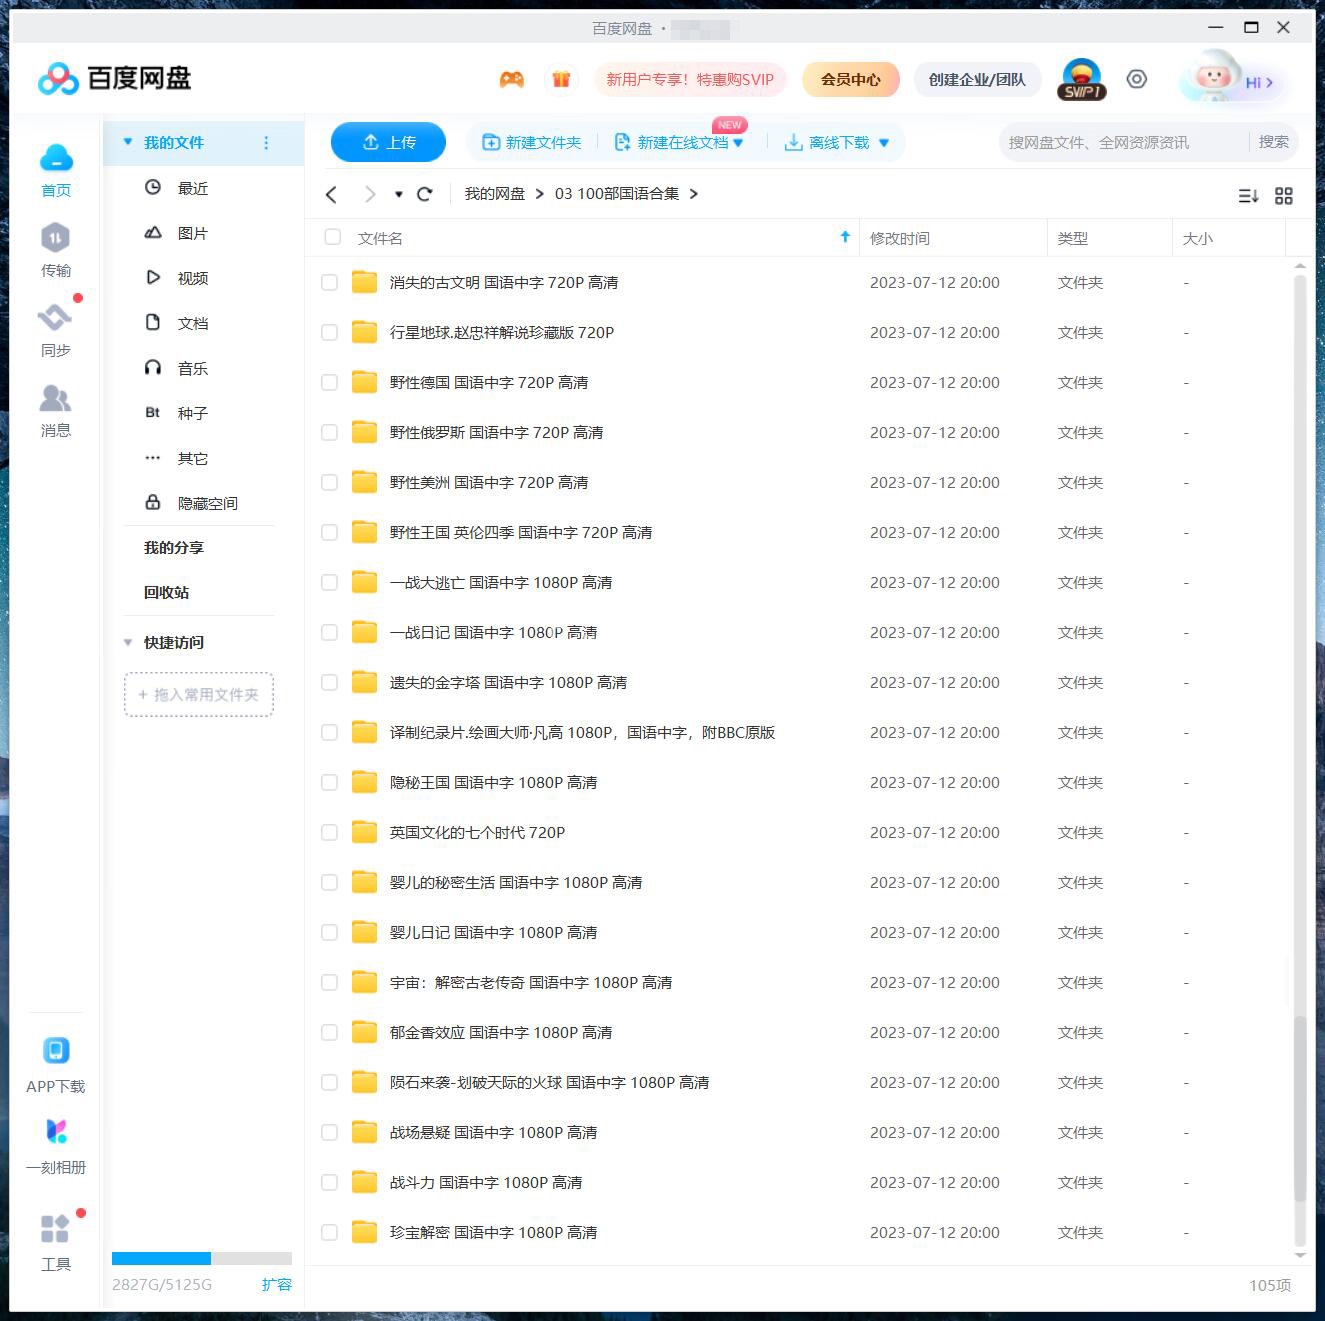Select all files via header checkbox
The width and height of the screenshot is (1325, 1321).
point(332,237)
